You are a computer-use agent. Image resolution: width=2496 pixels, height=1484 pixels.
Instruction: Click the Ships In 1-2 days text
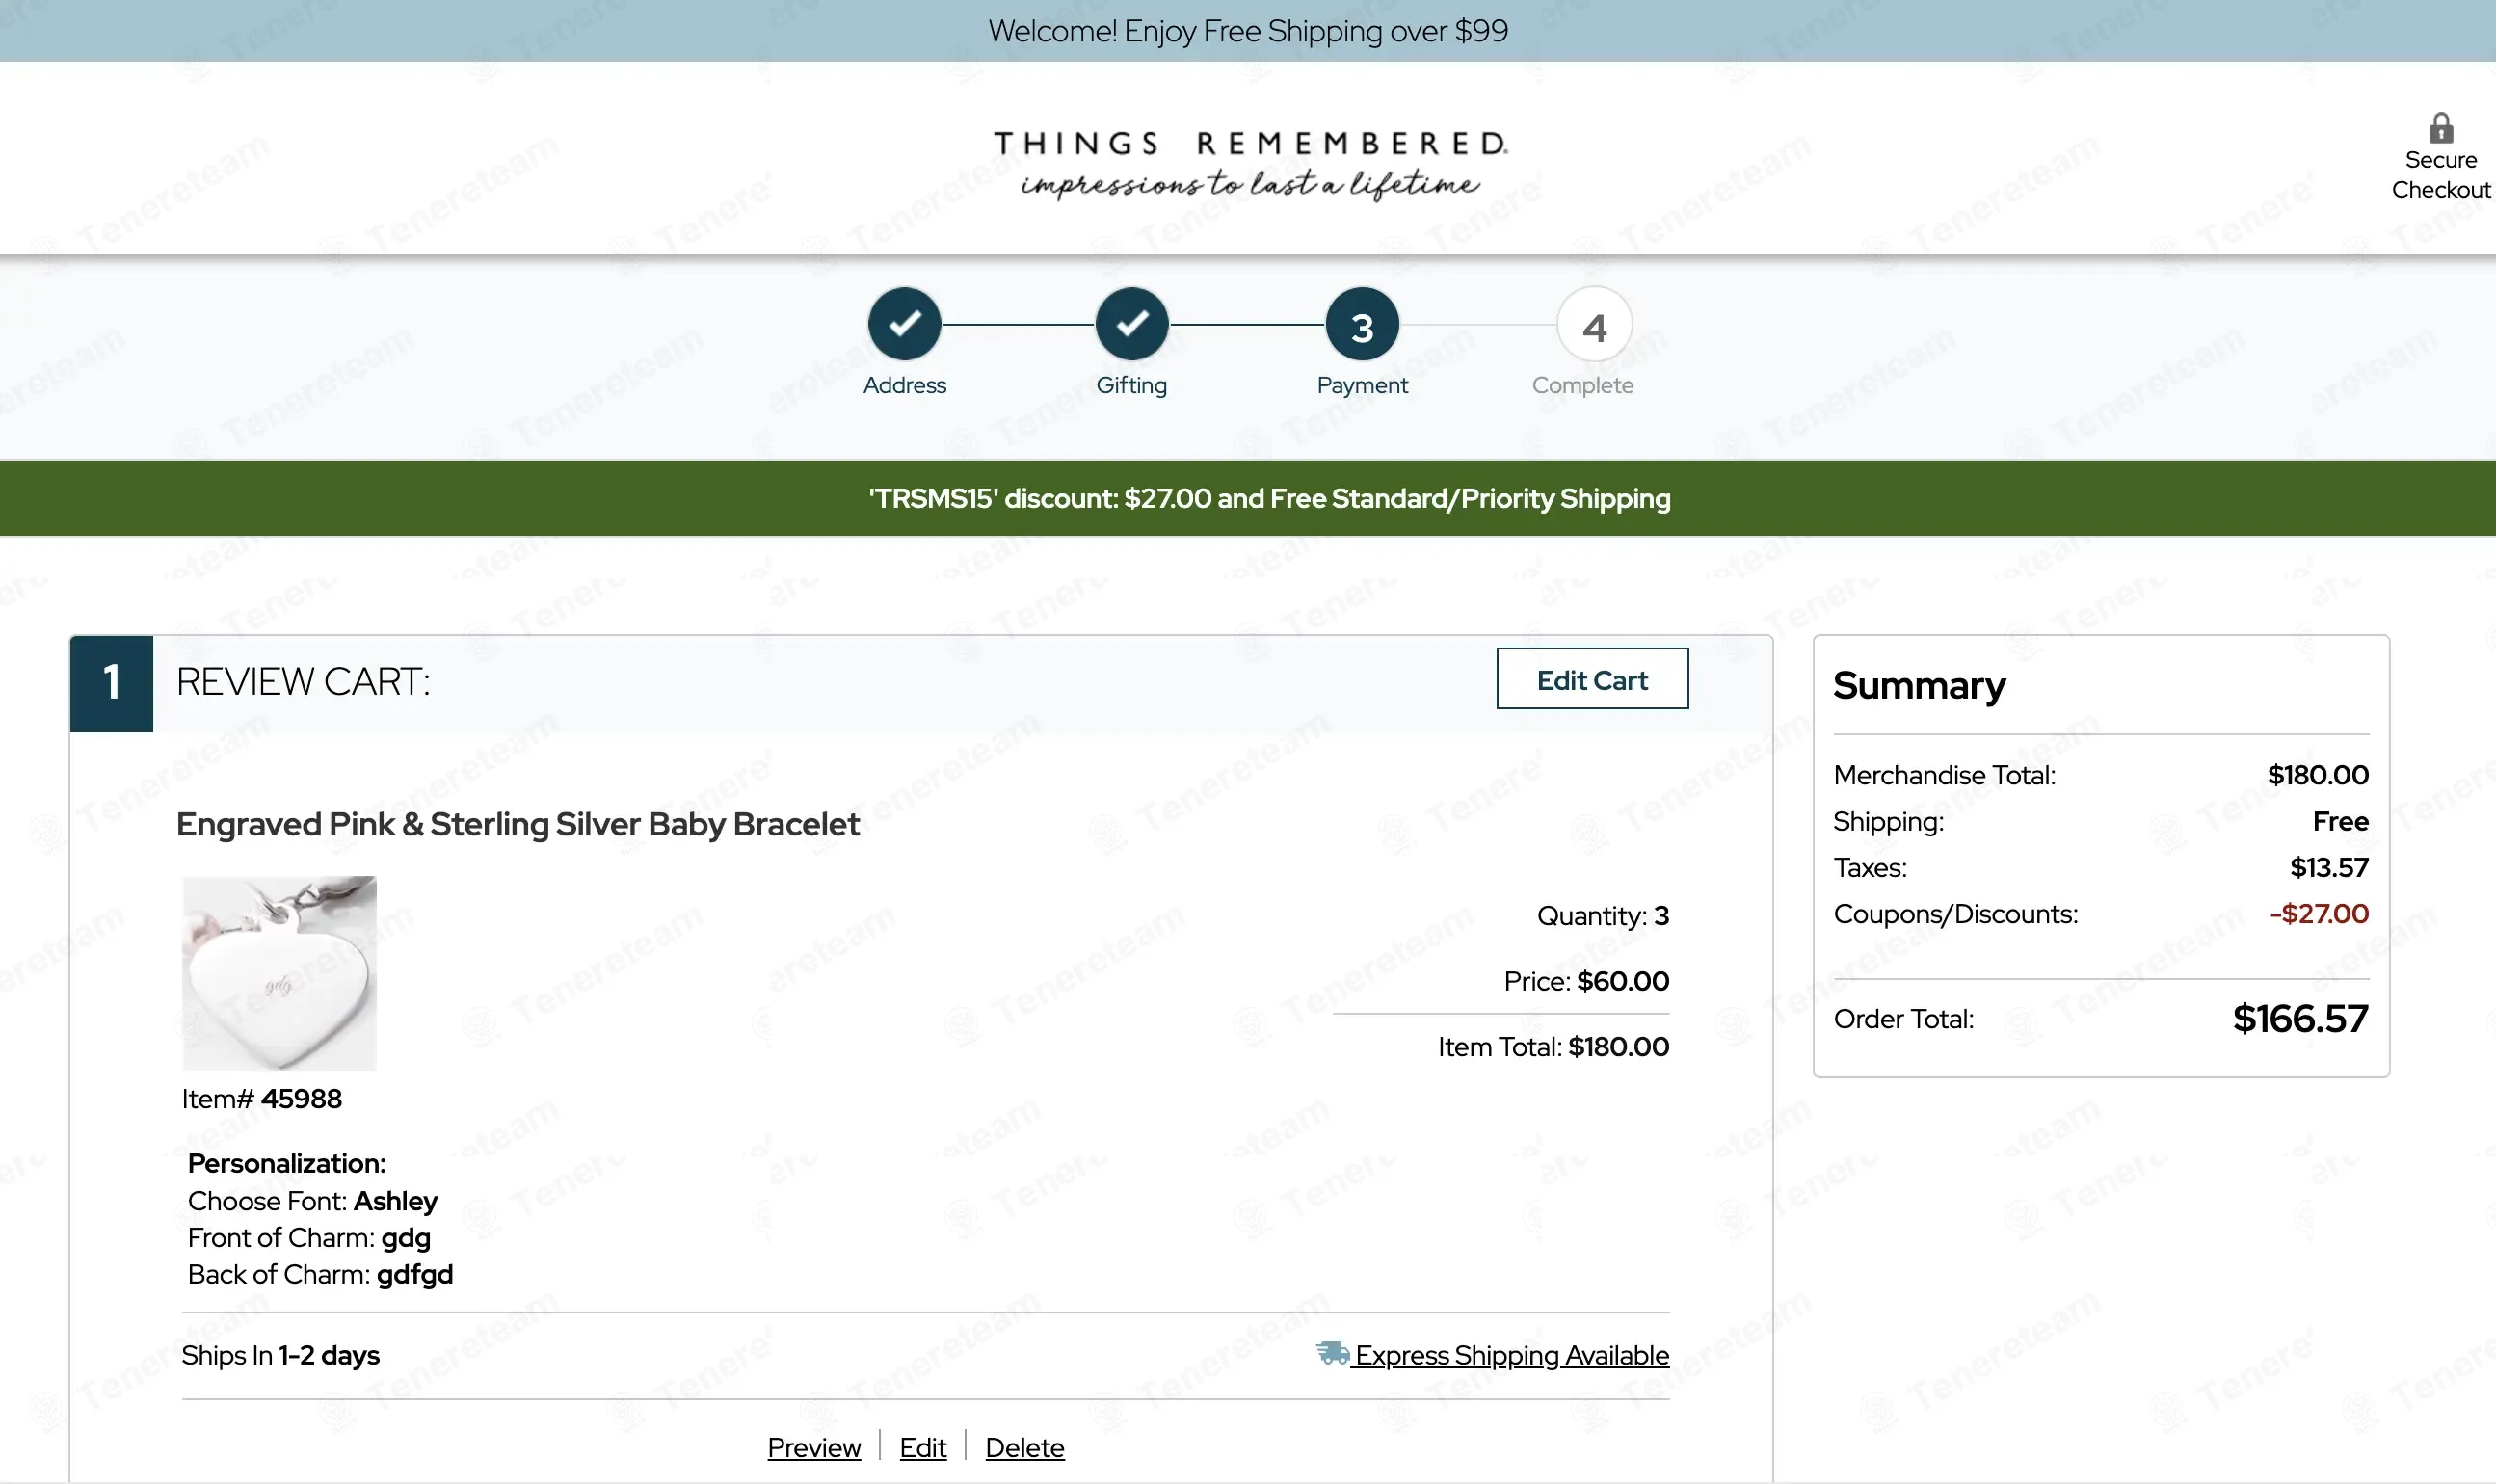(281, 1355)
